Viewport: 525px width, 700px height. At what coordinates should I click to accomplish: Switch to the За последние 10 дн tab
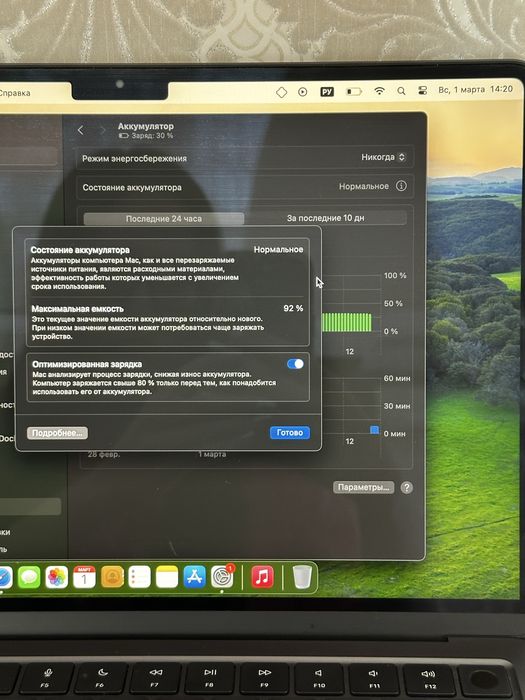[325, 218]
